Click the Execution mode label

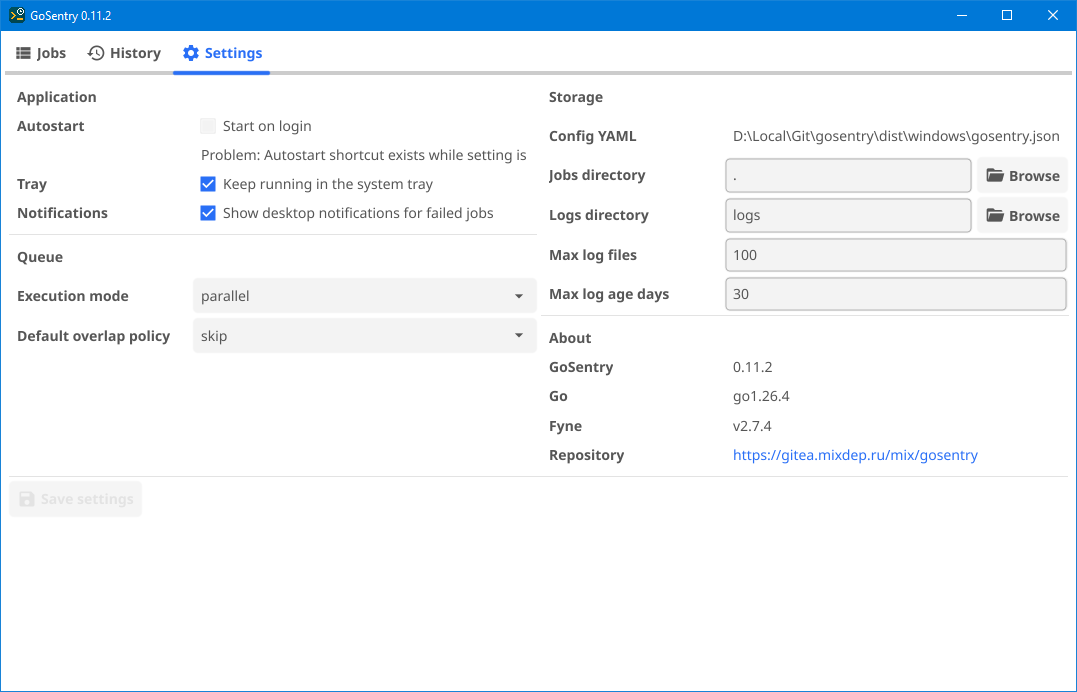(73, 296)
